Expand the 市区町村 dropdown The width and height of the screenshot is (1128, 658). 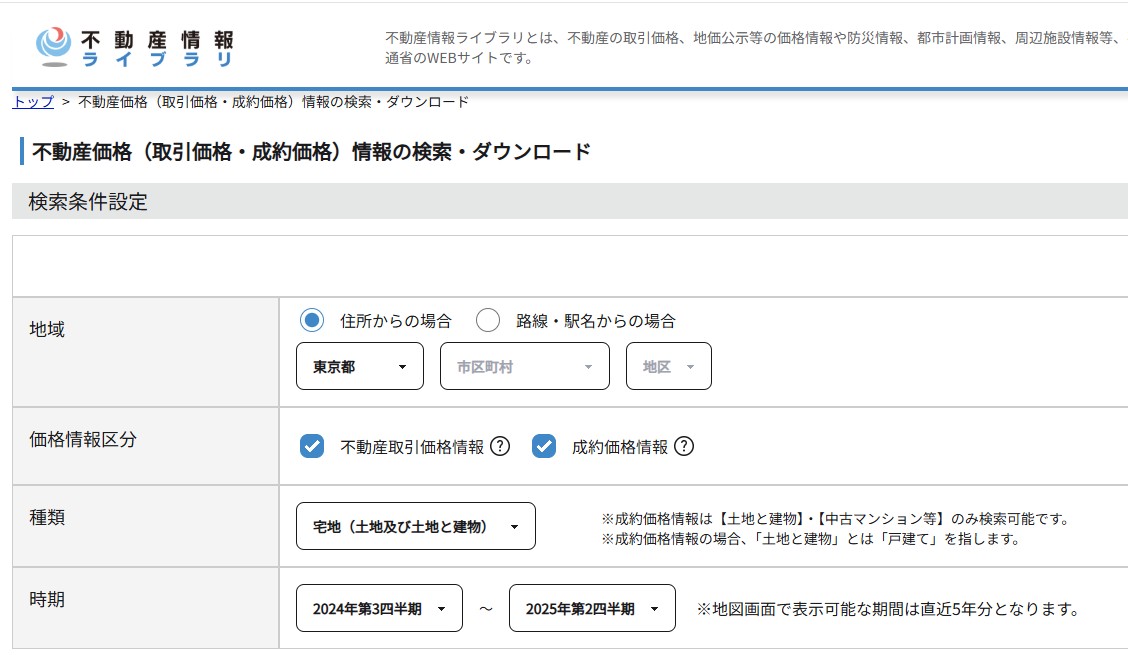click(525, 367)
